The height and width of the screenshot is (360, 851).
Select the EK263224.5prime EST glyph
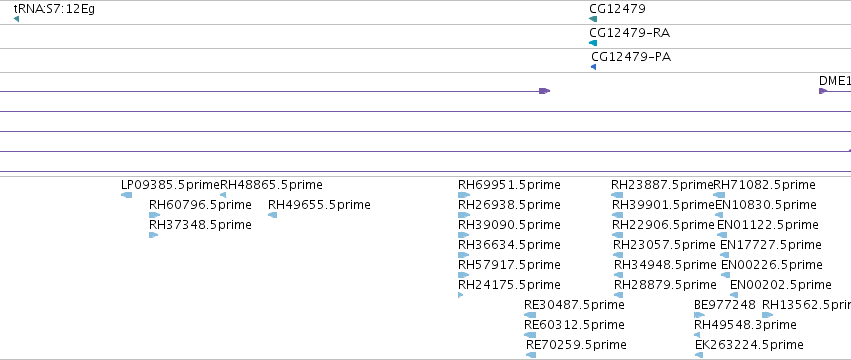[699, 355]
